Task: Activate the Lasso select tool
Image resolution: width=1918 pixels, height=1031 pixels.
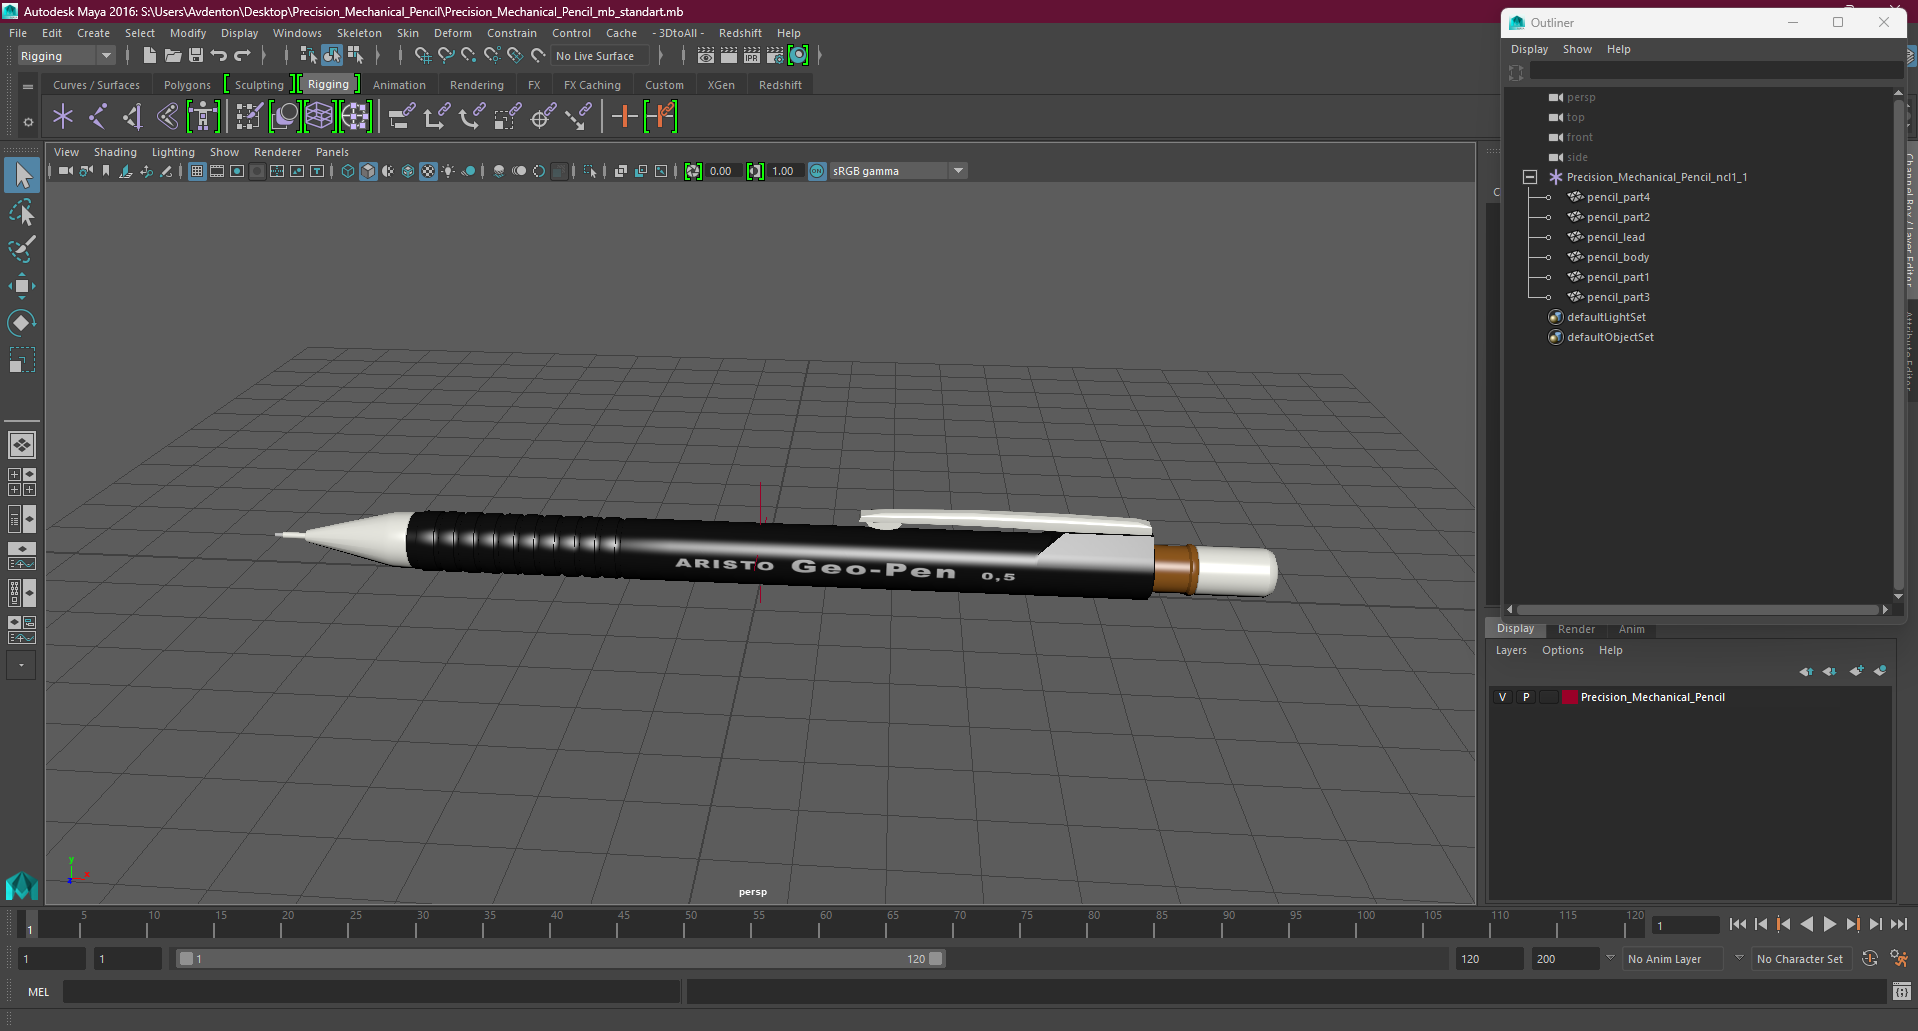Action: 22,212
